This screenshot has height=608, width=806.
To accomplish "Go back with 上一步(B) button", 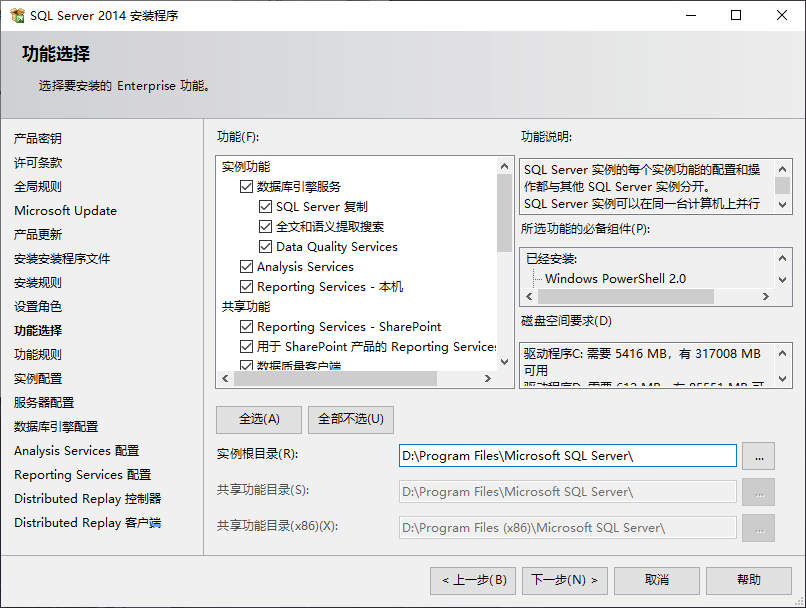I will pos(473,581).
